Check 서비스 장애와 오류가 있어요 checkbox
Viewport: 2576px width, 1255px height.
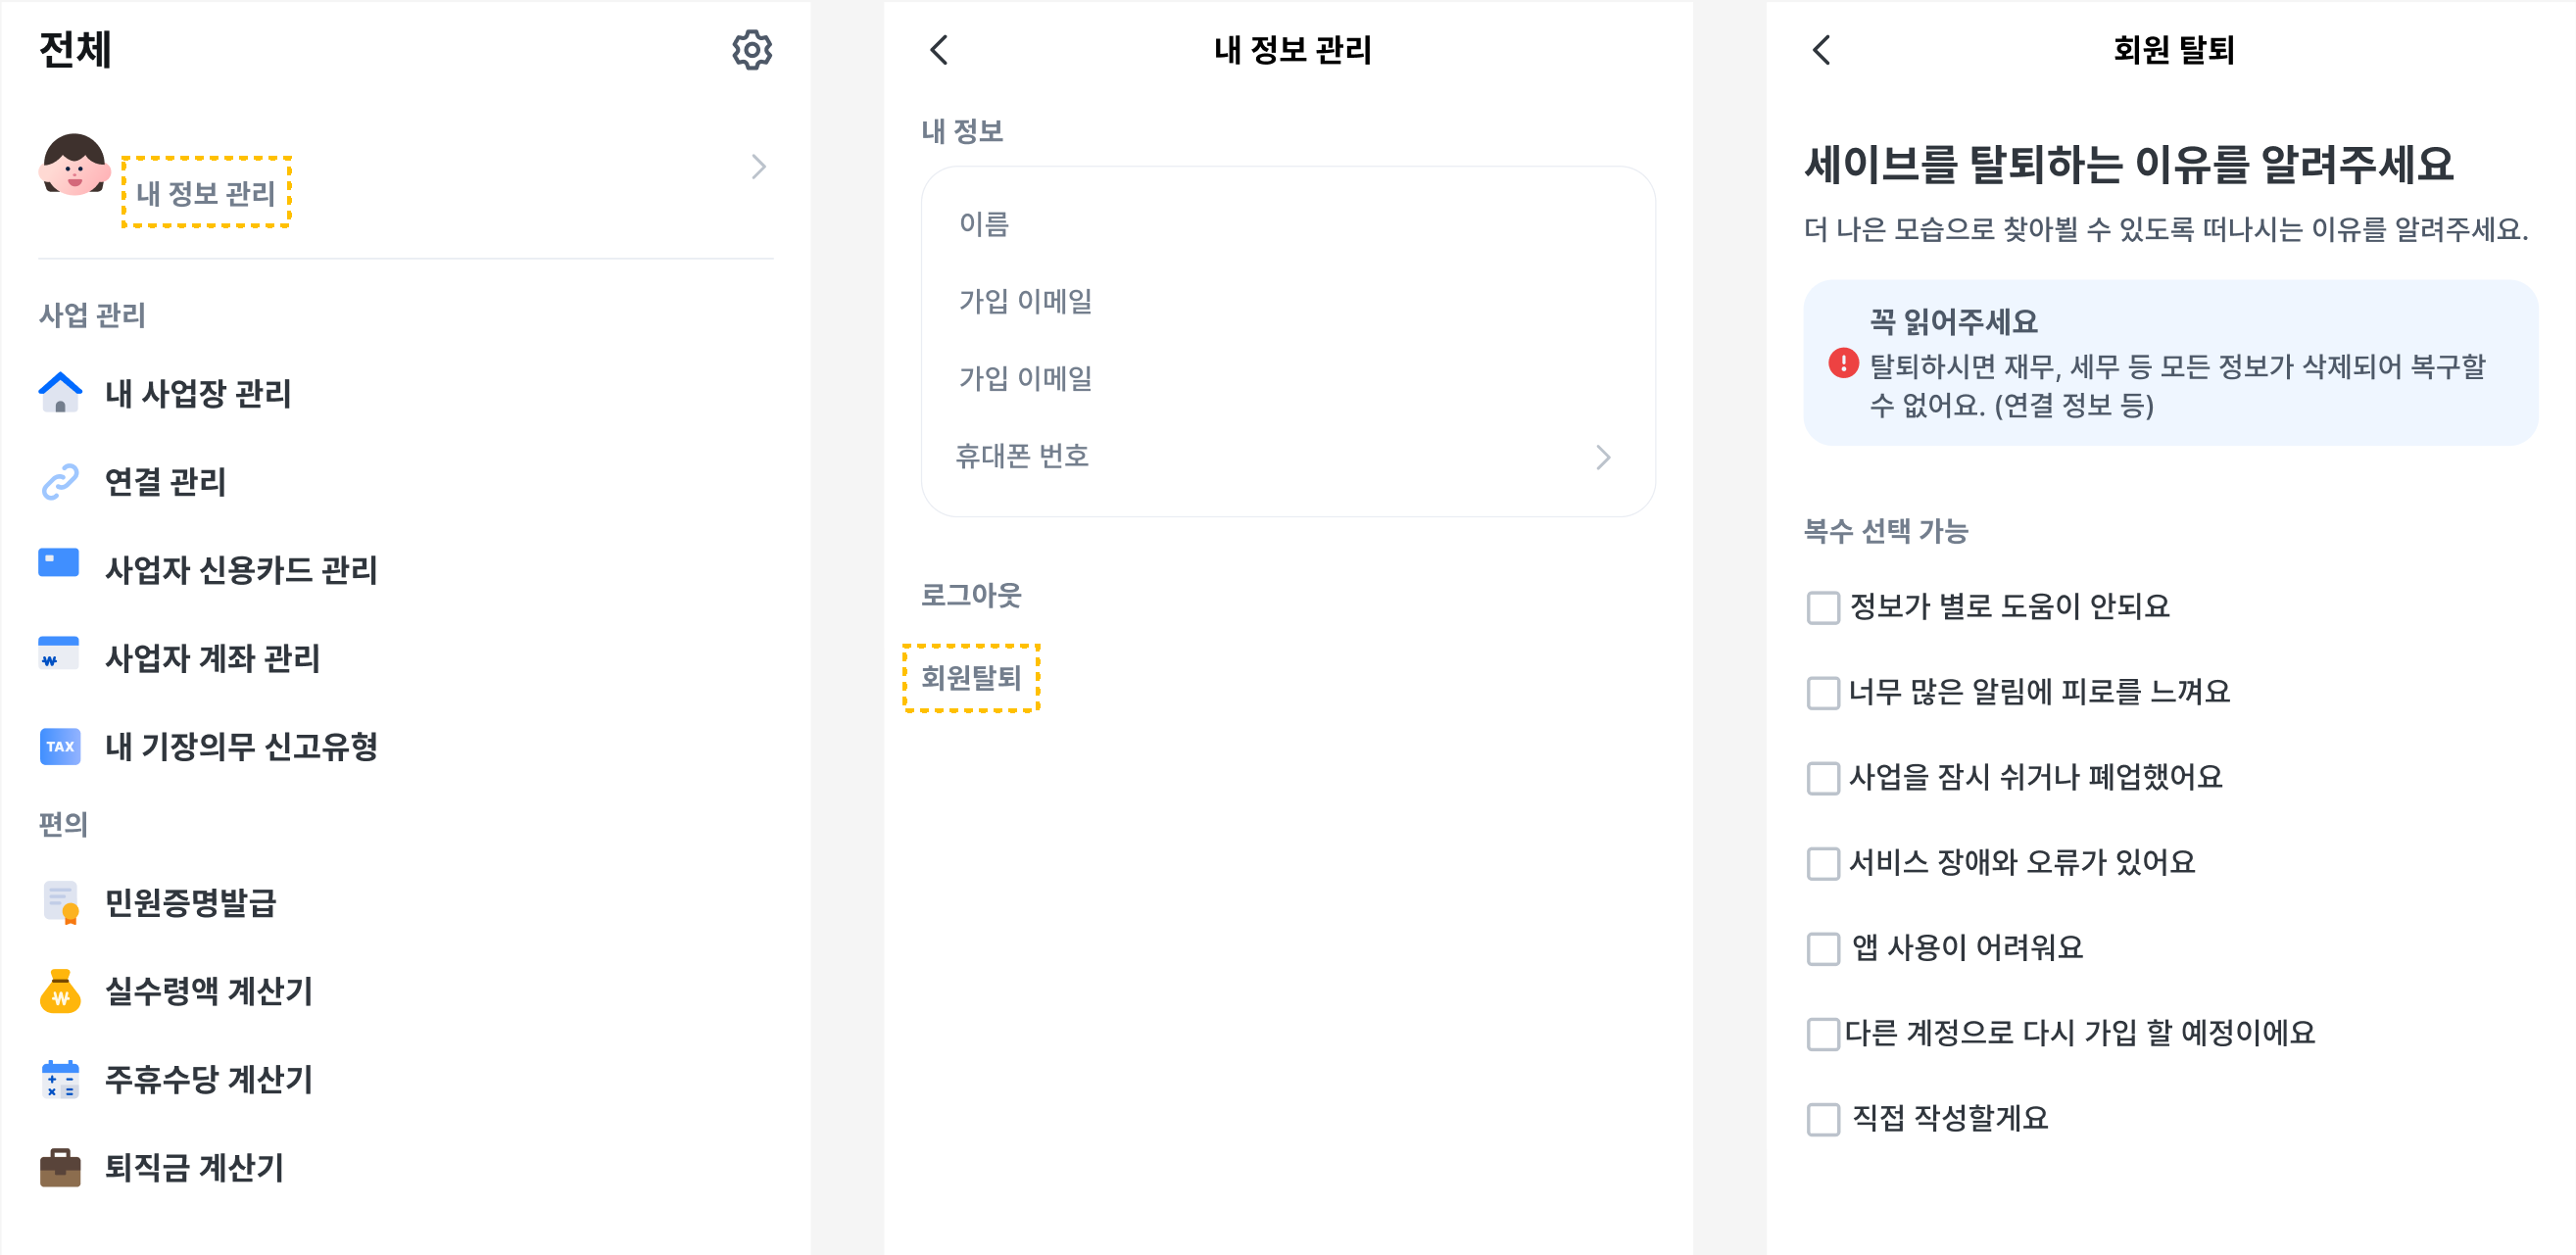click(x=1823, y=863)
